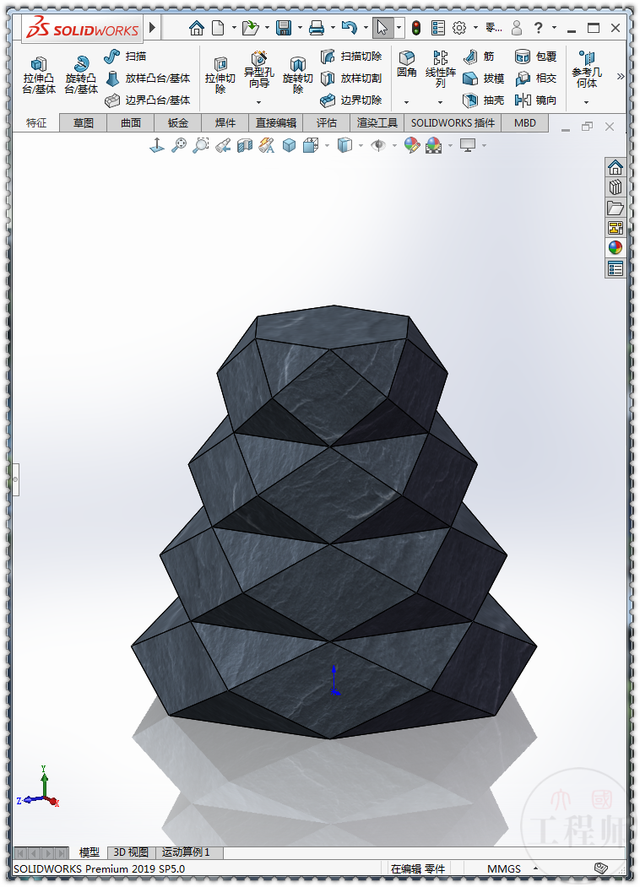
Task: Choose the 扫描 sweep tool
Action: click(x=125, y=56)
